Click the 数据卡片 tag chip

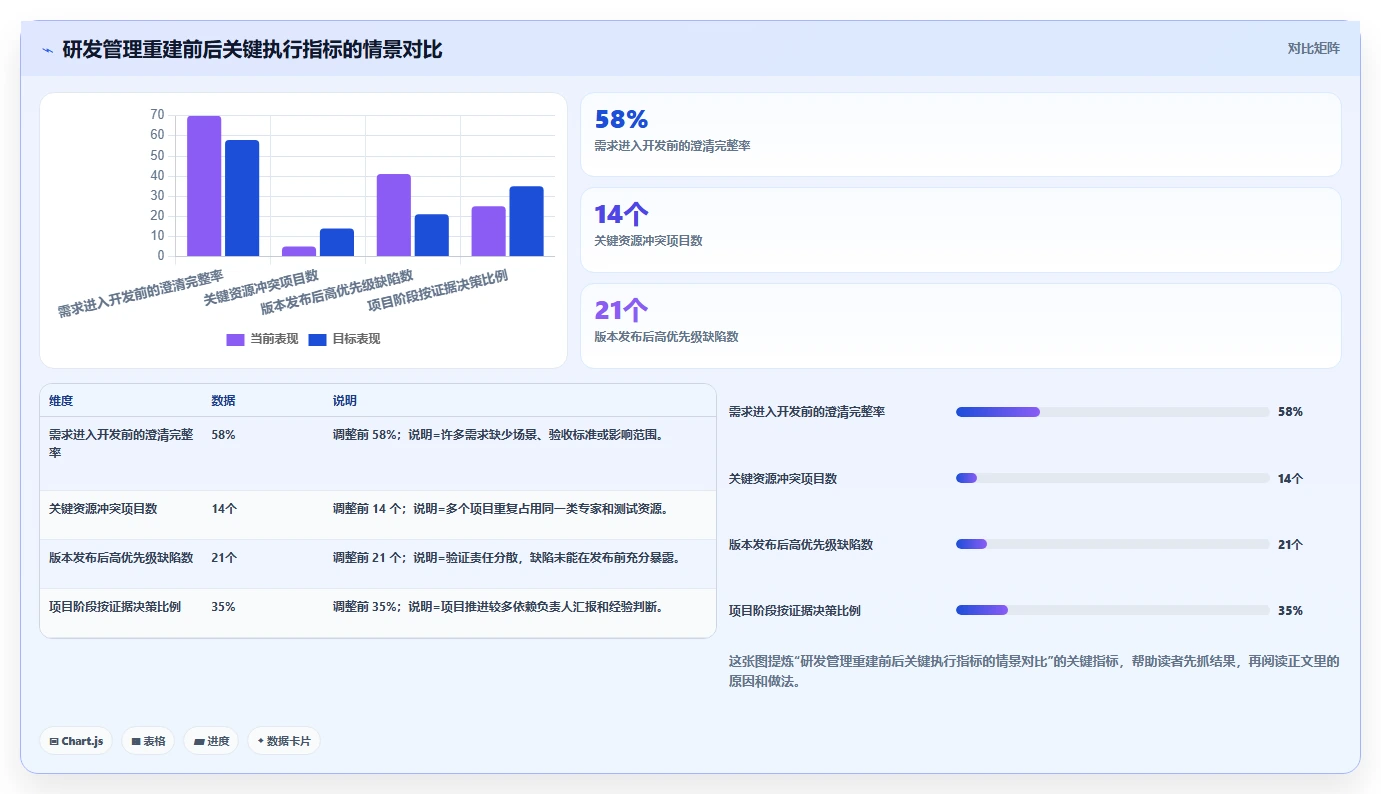click(x=284, y=741)
